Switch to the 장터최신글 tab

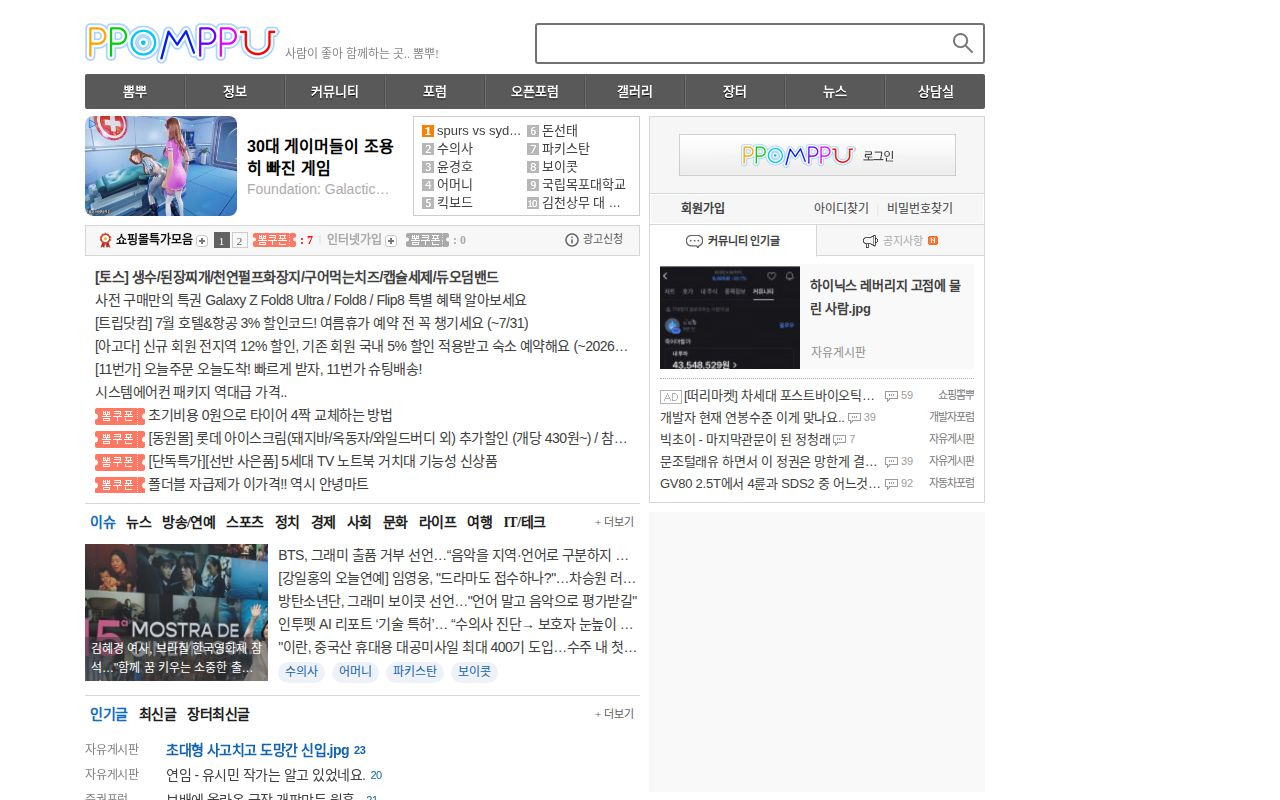click(218, 714)
